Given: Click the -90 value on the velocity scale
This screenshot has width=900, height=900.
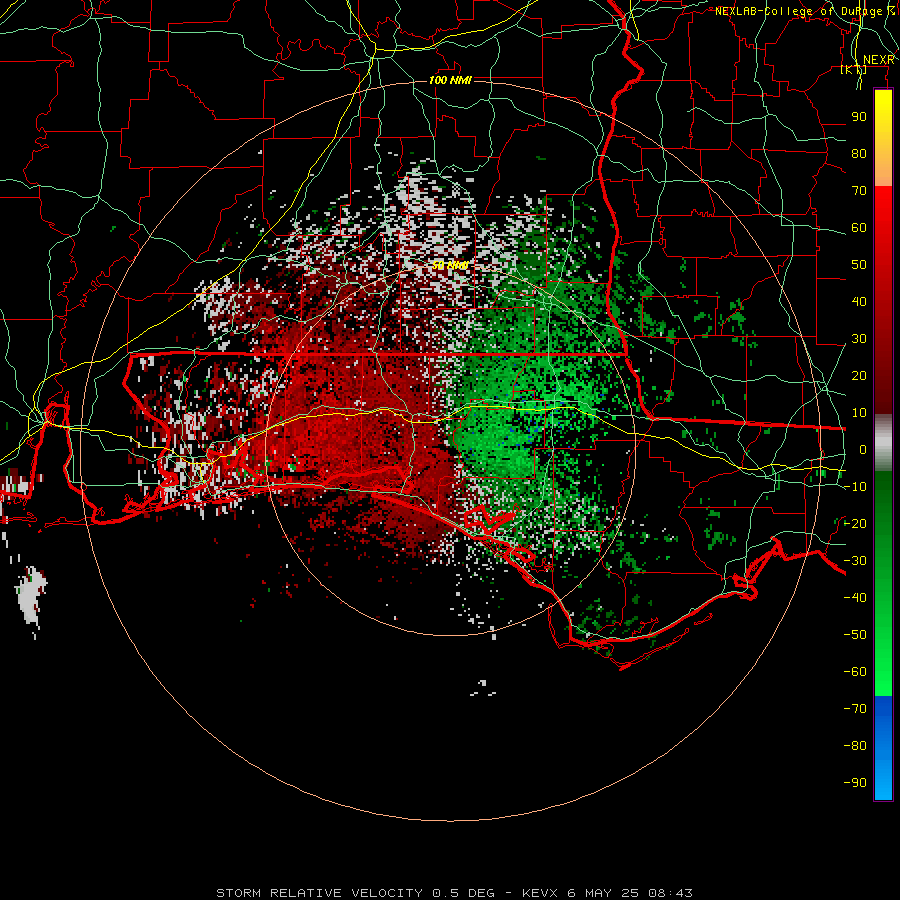Looking at the screenshot, I should (x=855, y=783).
